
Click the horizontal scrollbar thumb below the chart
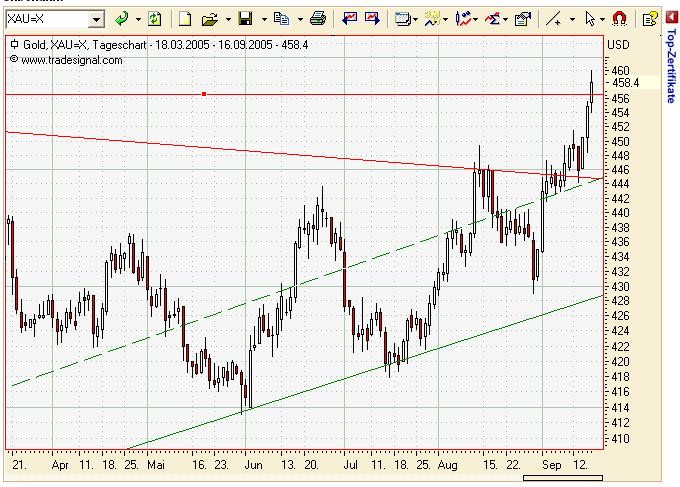[563, 478]
